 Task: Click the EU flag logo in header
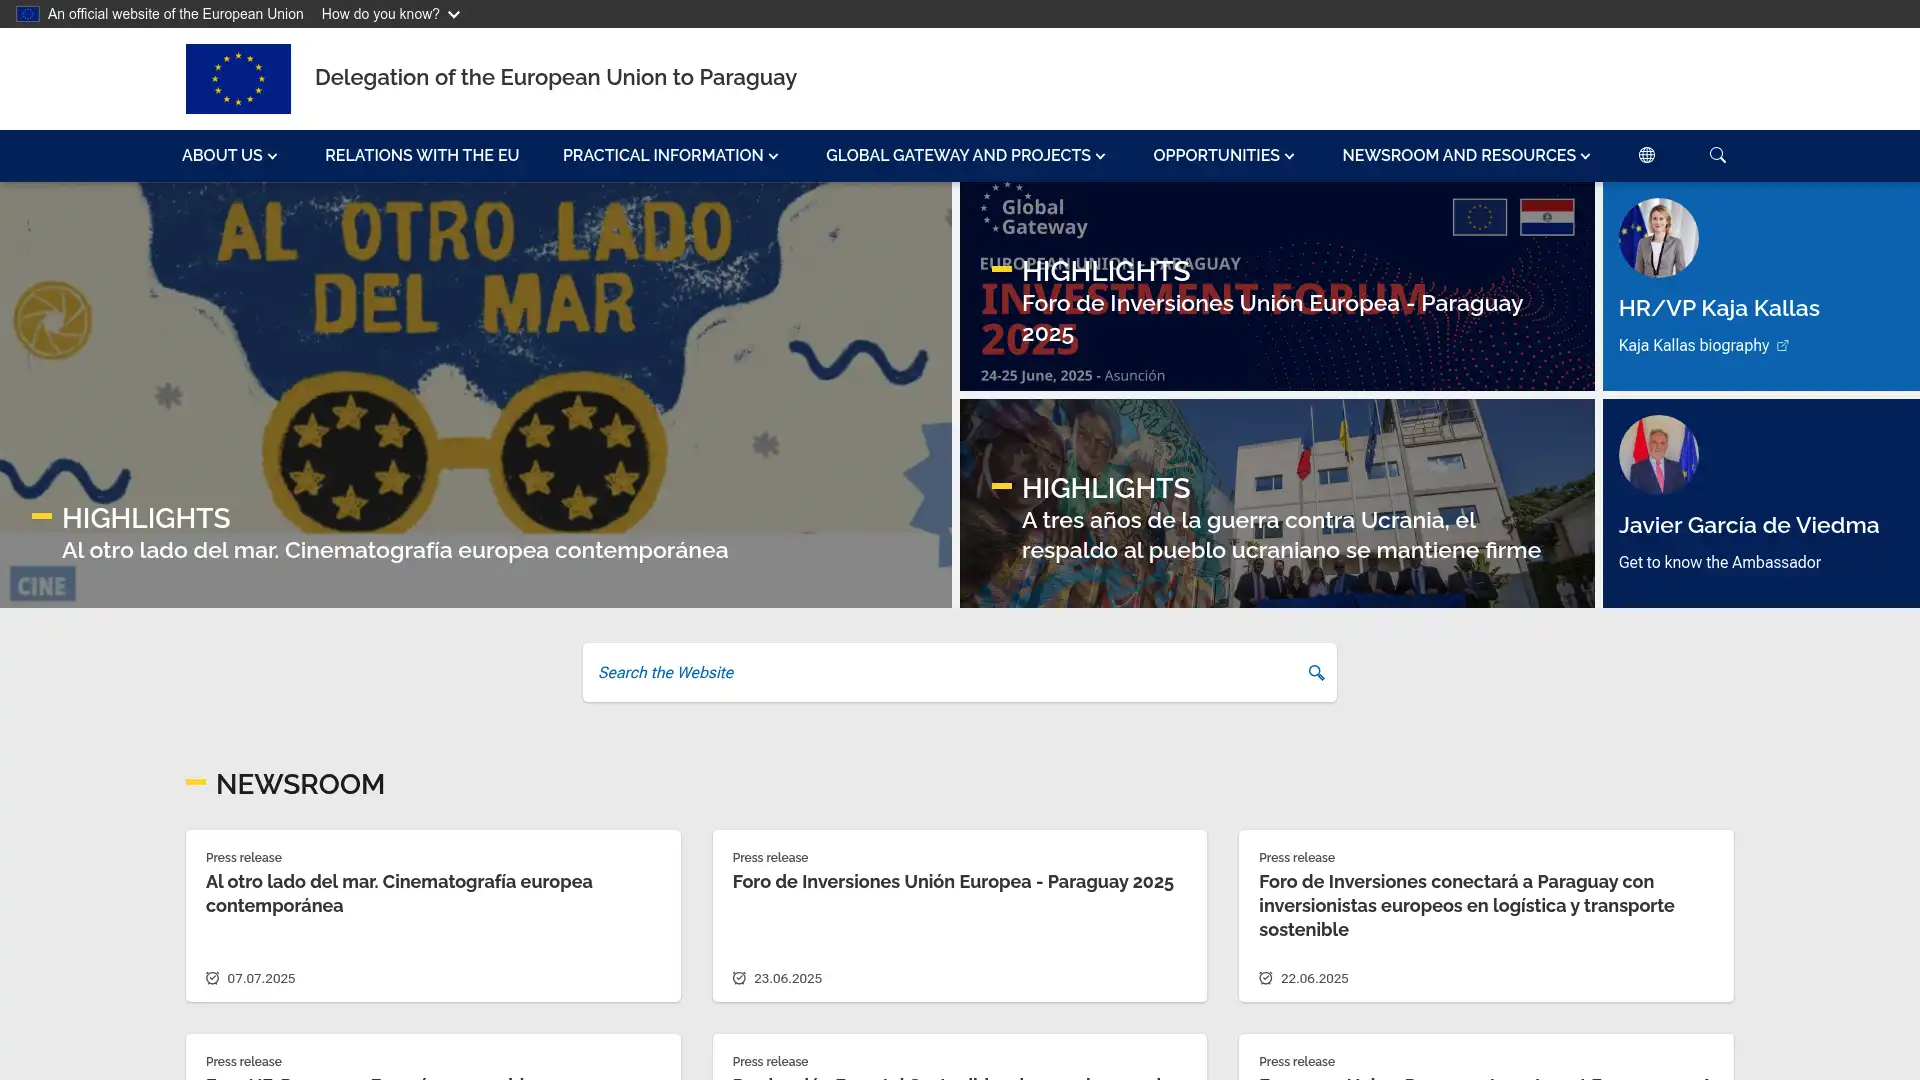[x=238, y=79]
